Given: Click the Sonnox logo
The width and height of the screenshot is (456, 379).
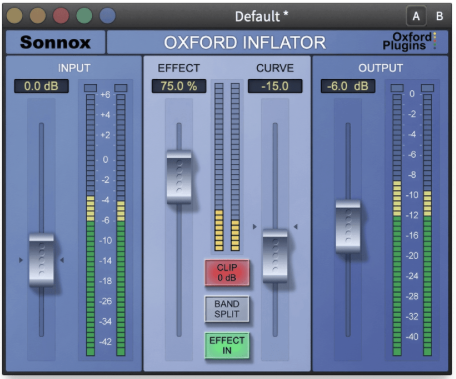Looking at the screenshot, I should click(x=55, y=42).
